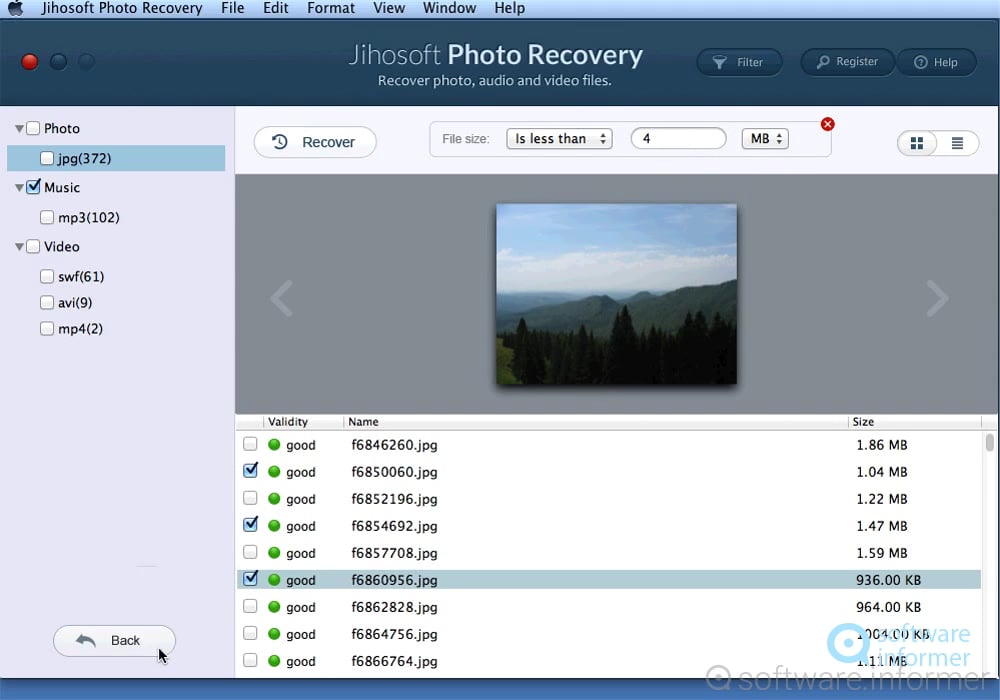Click the green status dot for f6846260.jpg

(274, 444)
